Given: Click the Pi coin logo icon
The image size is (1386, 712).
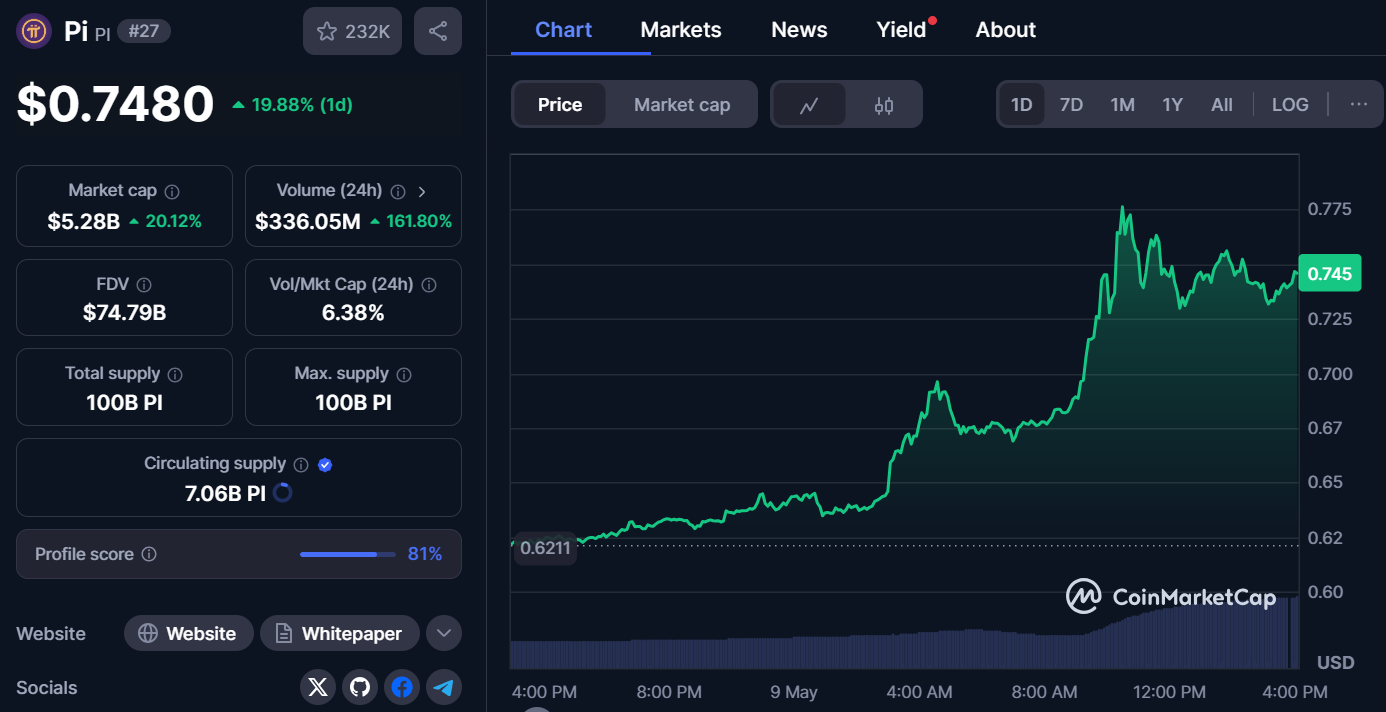Looking at the screenshot, I should pyautogui.click(x=34, y=31).
